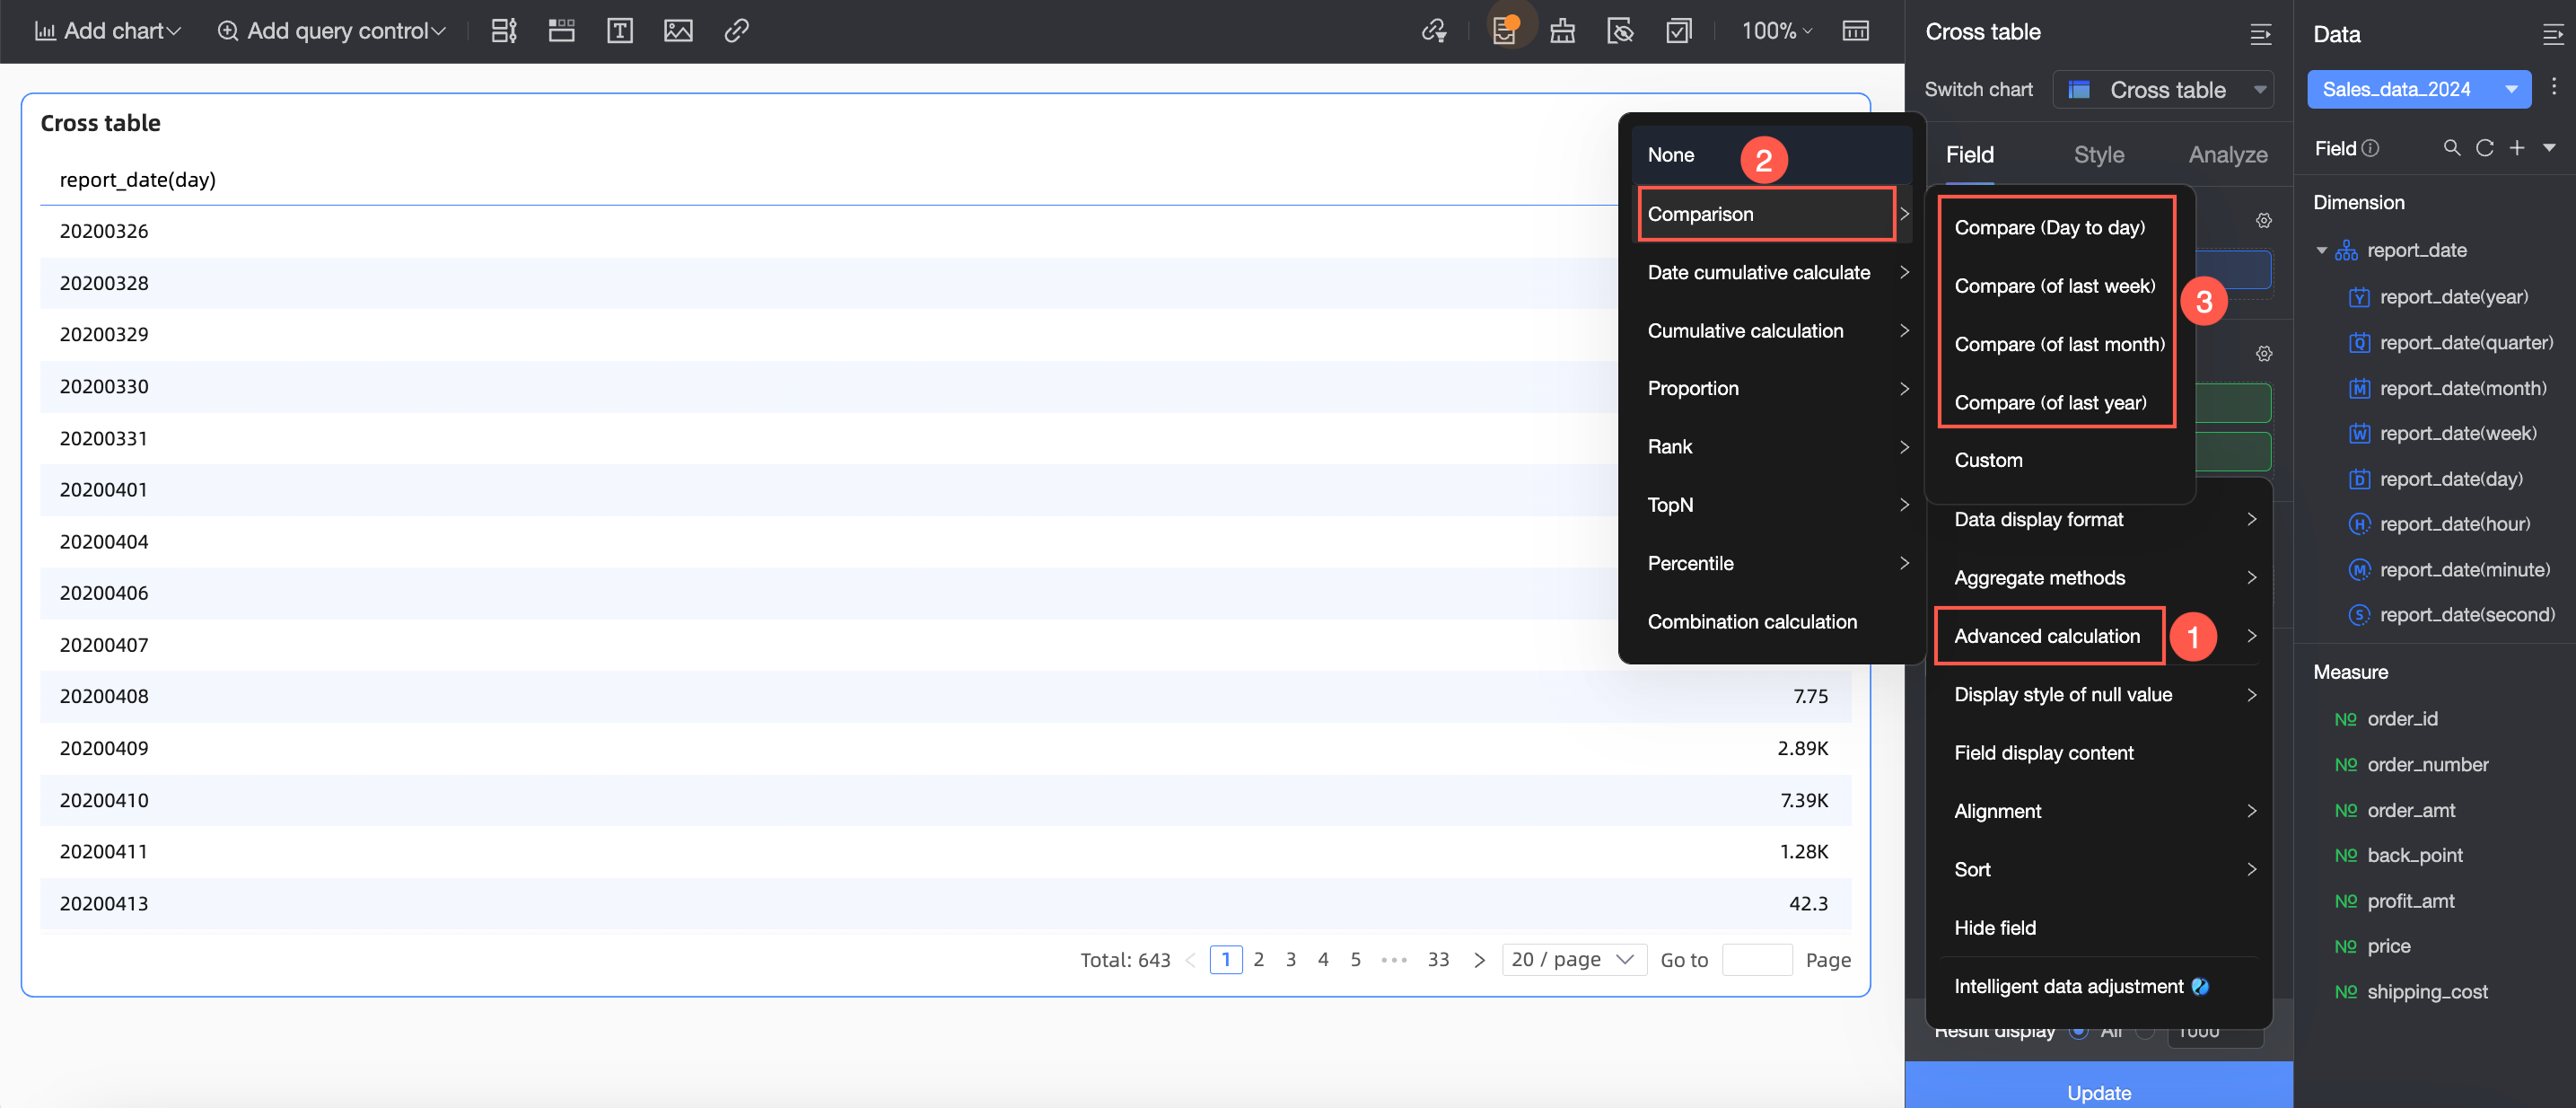Image resolution: width=2576 pixels, height=1108 pixels.
Task: Insert an image from the toolbar
Action: pyautogui.click(x=678, y=31)
